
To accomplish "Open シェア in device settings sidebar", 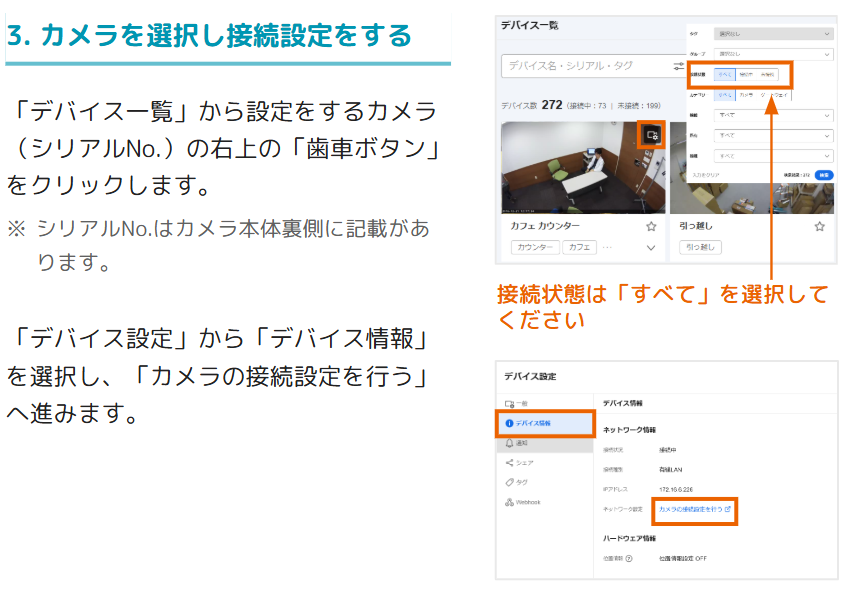I will tap(544, 463).
